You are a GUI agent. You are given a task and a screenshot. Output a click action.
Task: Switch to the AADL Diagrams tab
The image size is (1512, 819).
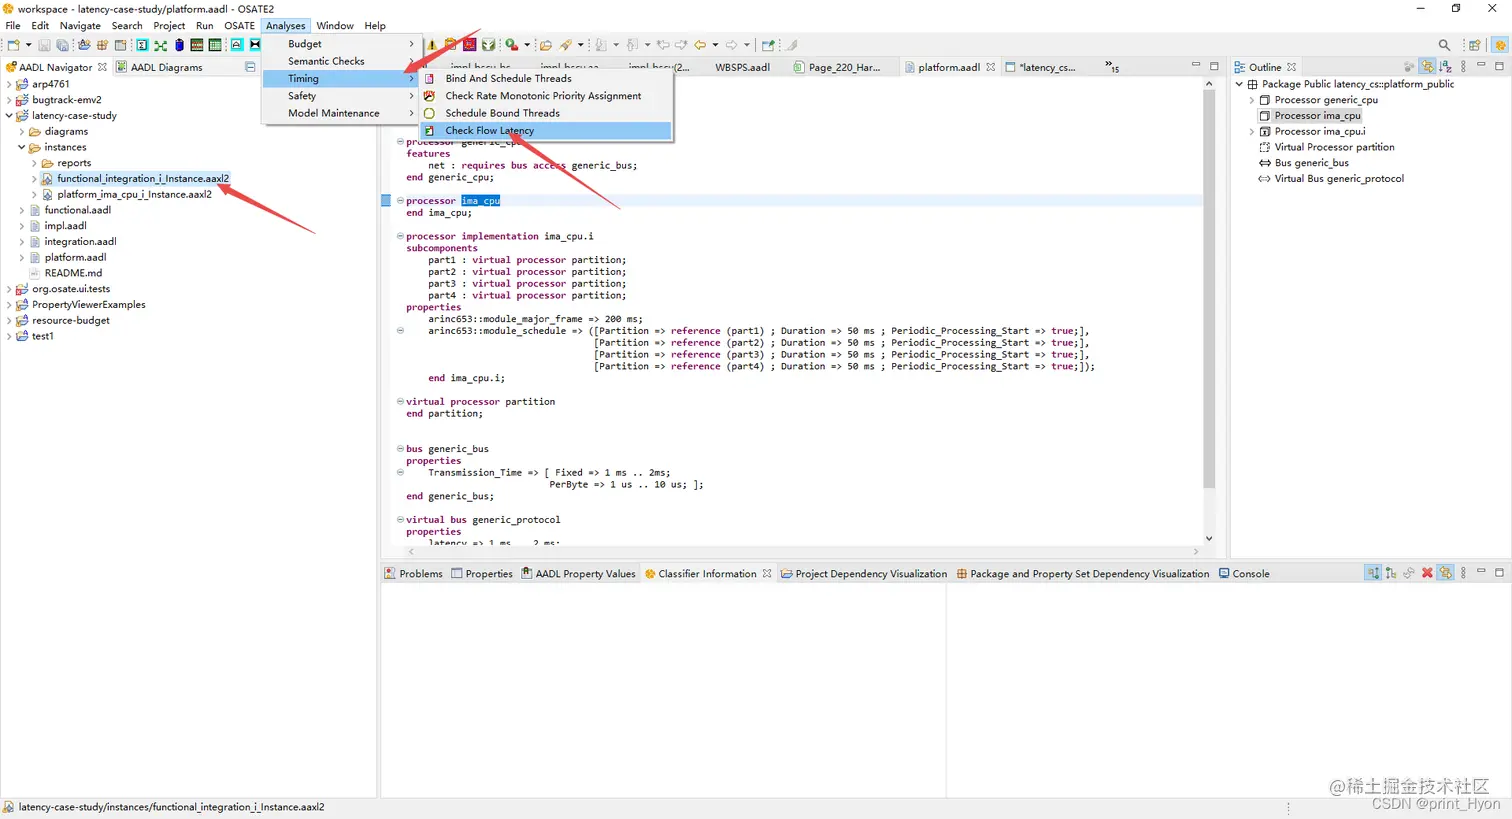[160, 67]
